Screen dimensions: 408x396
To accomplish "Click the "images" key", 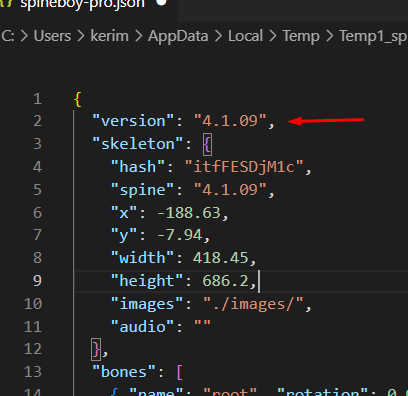I will coord(147,304).
